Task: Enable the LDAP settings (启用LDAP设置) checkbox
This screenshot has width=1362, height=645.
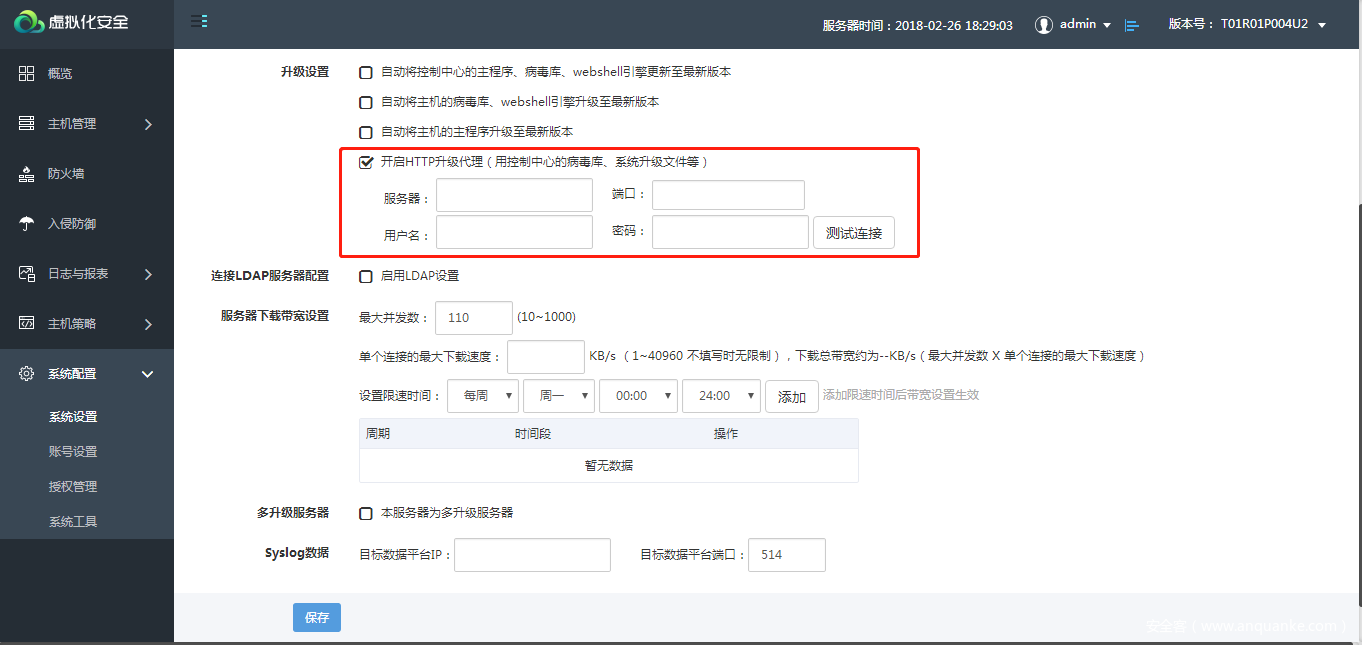Action: 366,276
